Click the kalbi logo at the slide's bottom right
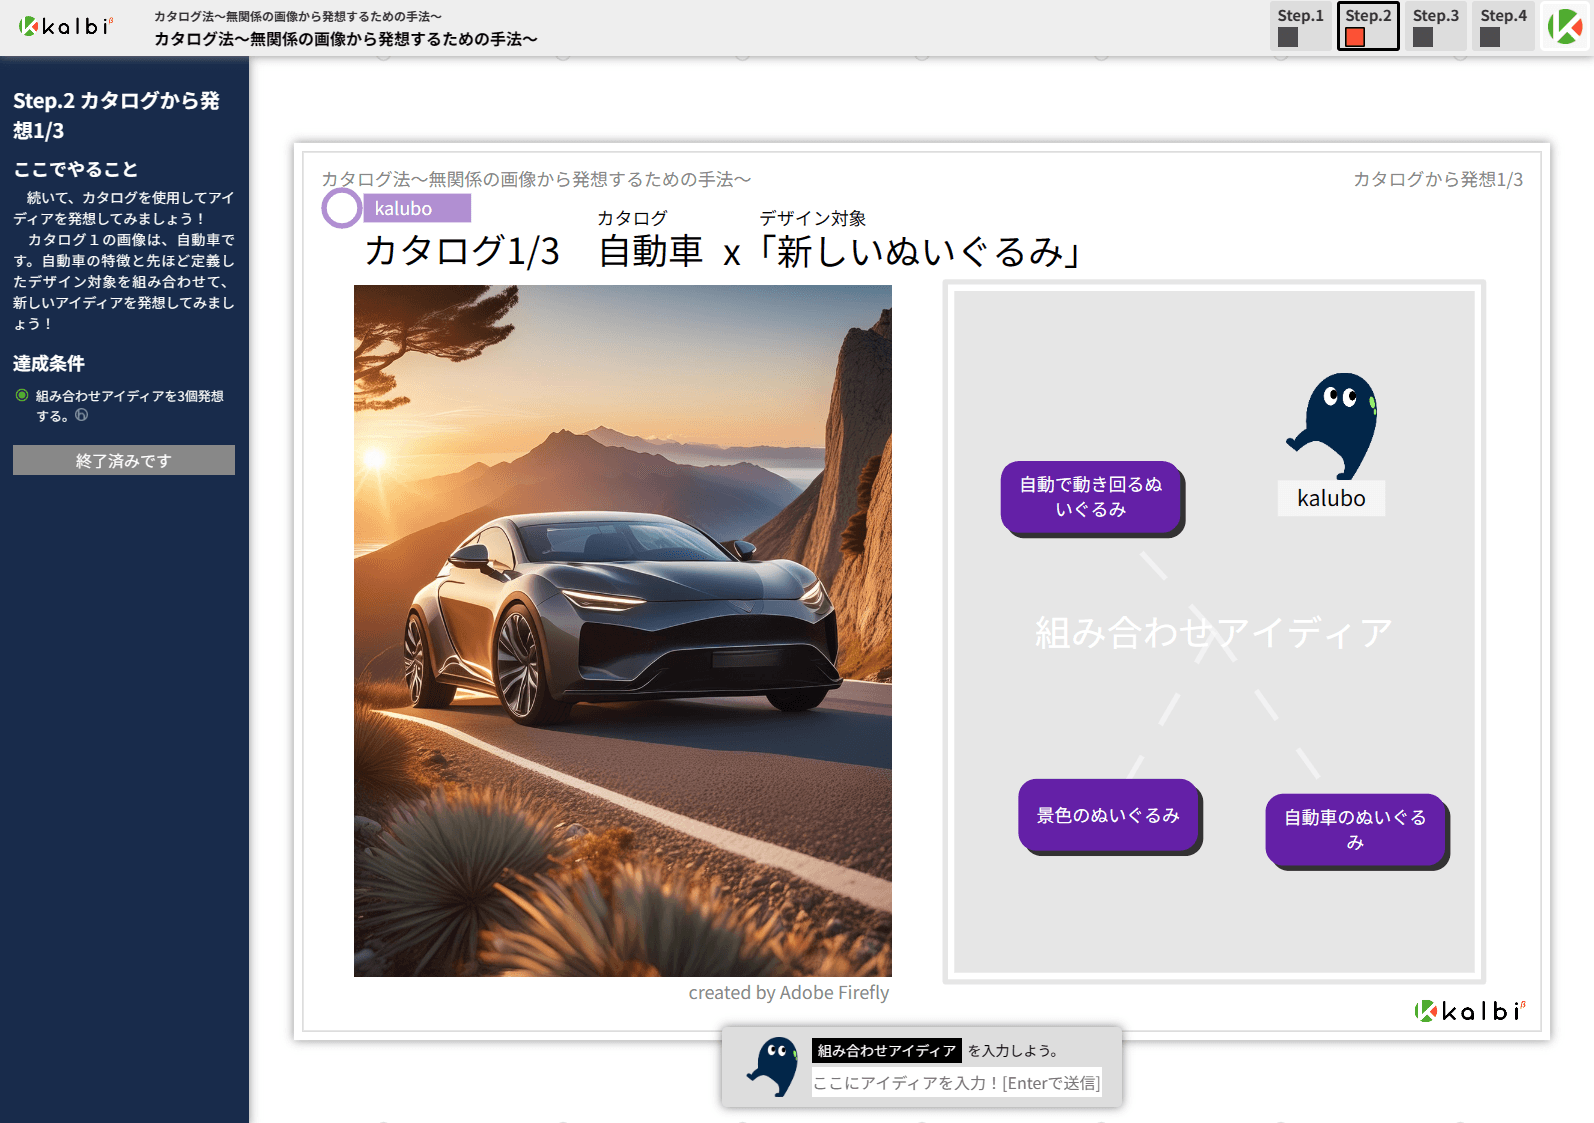This screenshot has height=1123, width=1594. (x=1470, y=1011)
